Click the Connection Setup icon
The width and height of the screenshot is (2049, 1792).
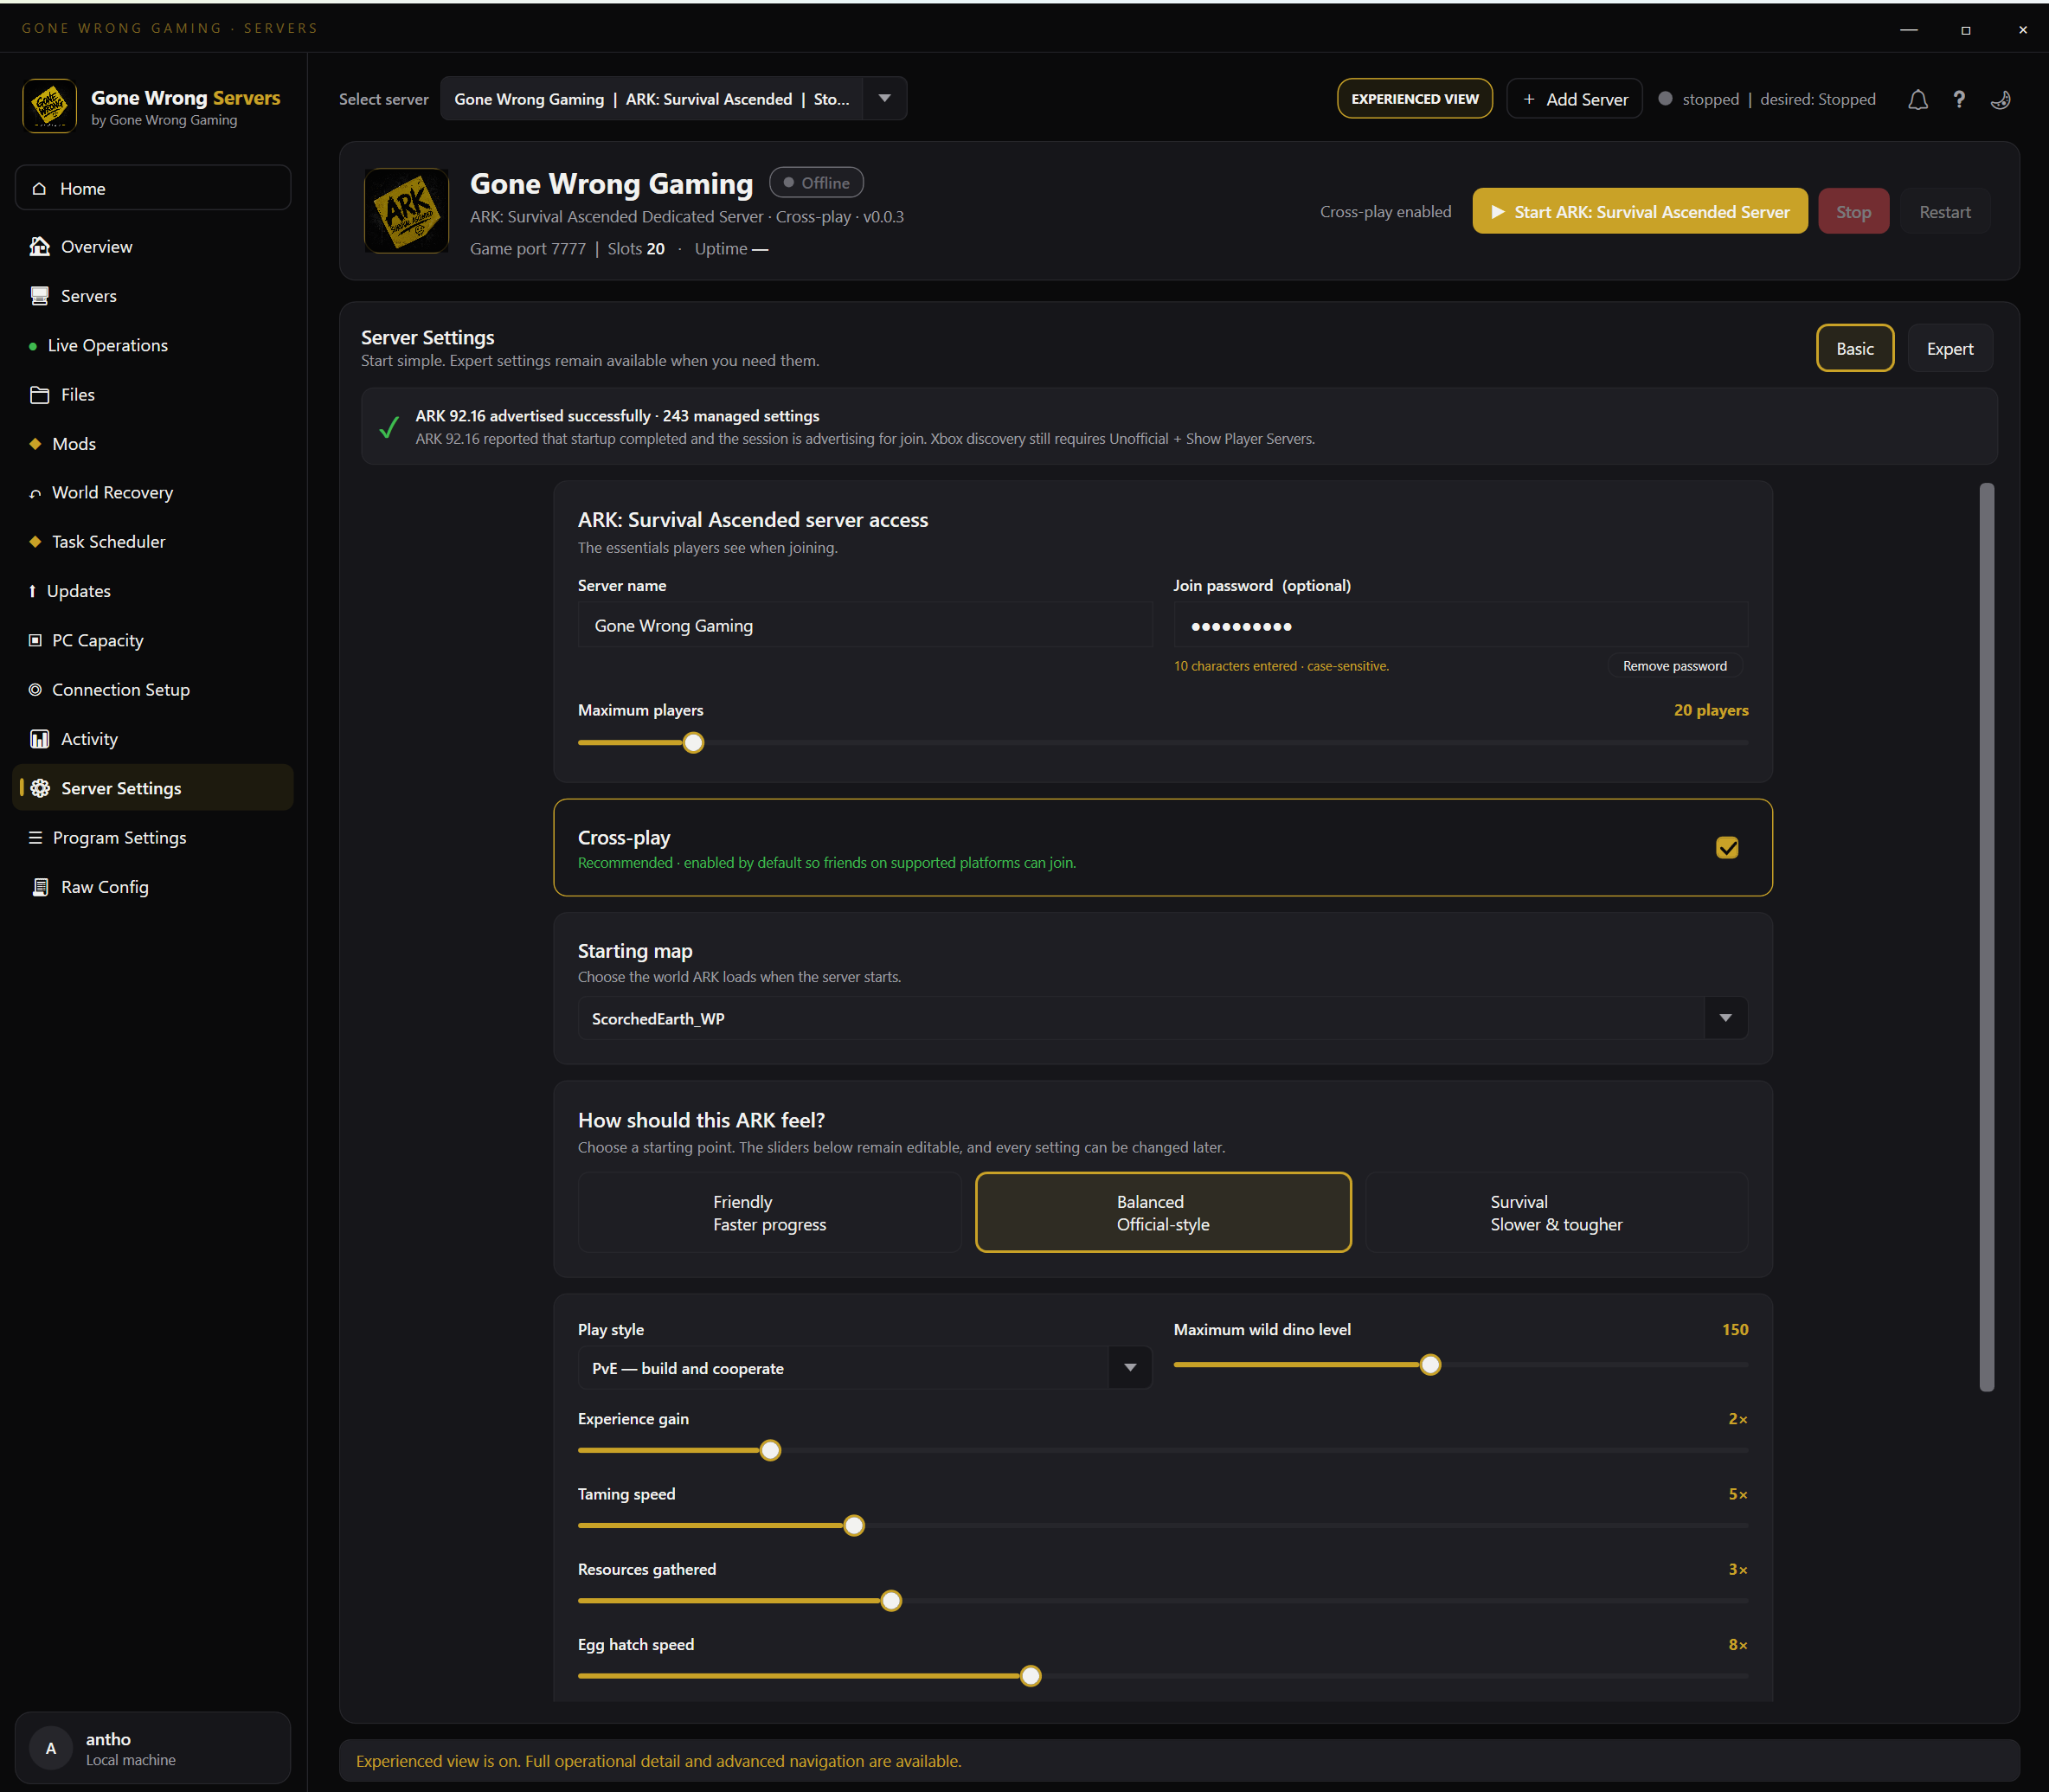(x=35, y=689)
